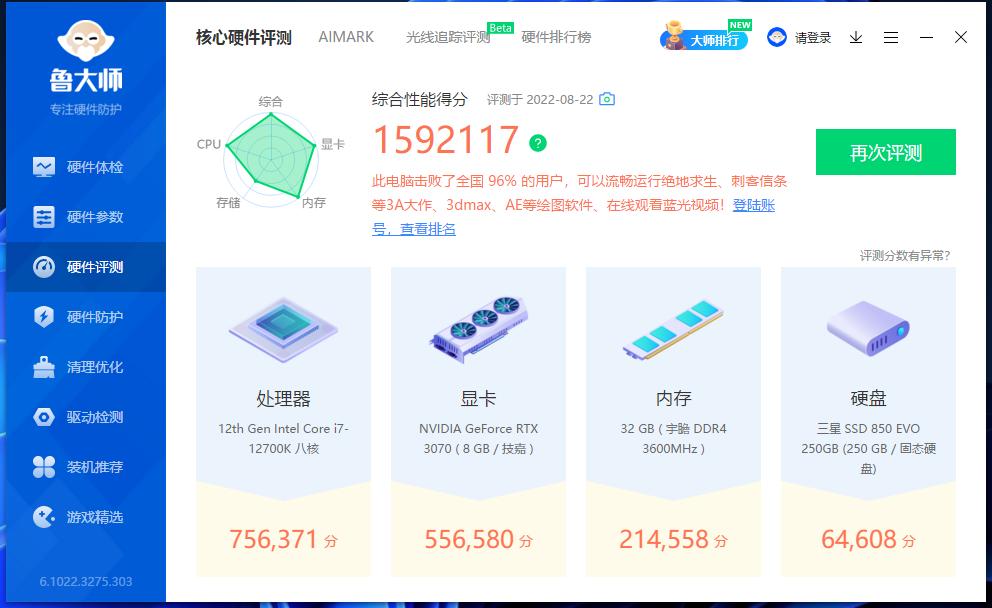Open 硬件参数 in the sidebar

[86, 217]
